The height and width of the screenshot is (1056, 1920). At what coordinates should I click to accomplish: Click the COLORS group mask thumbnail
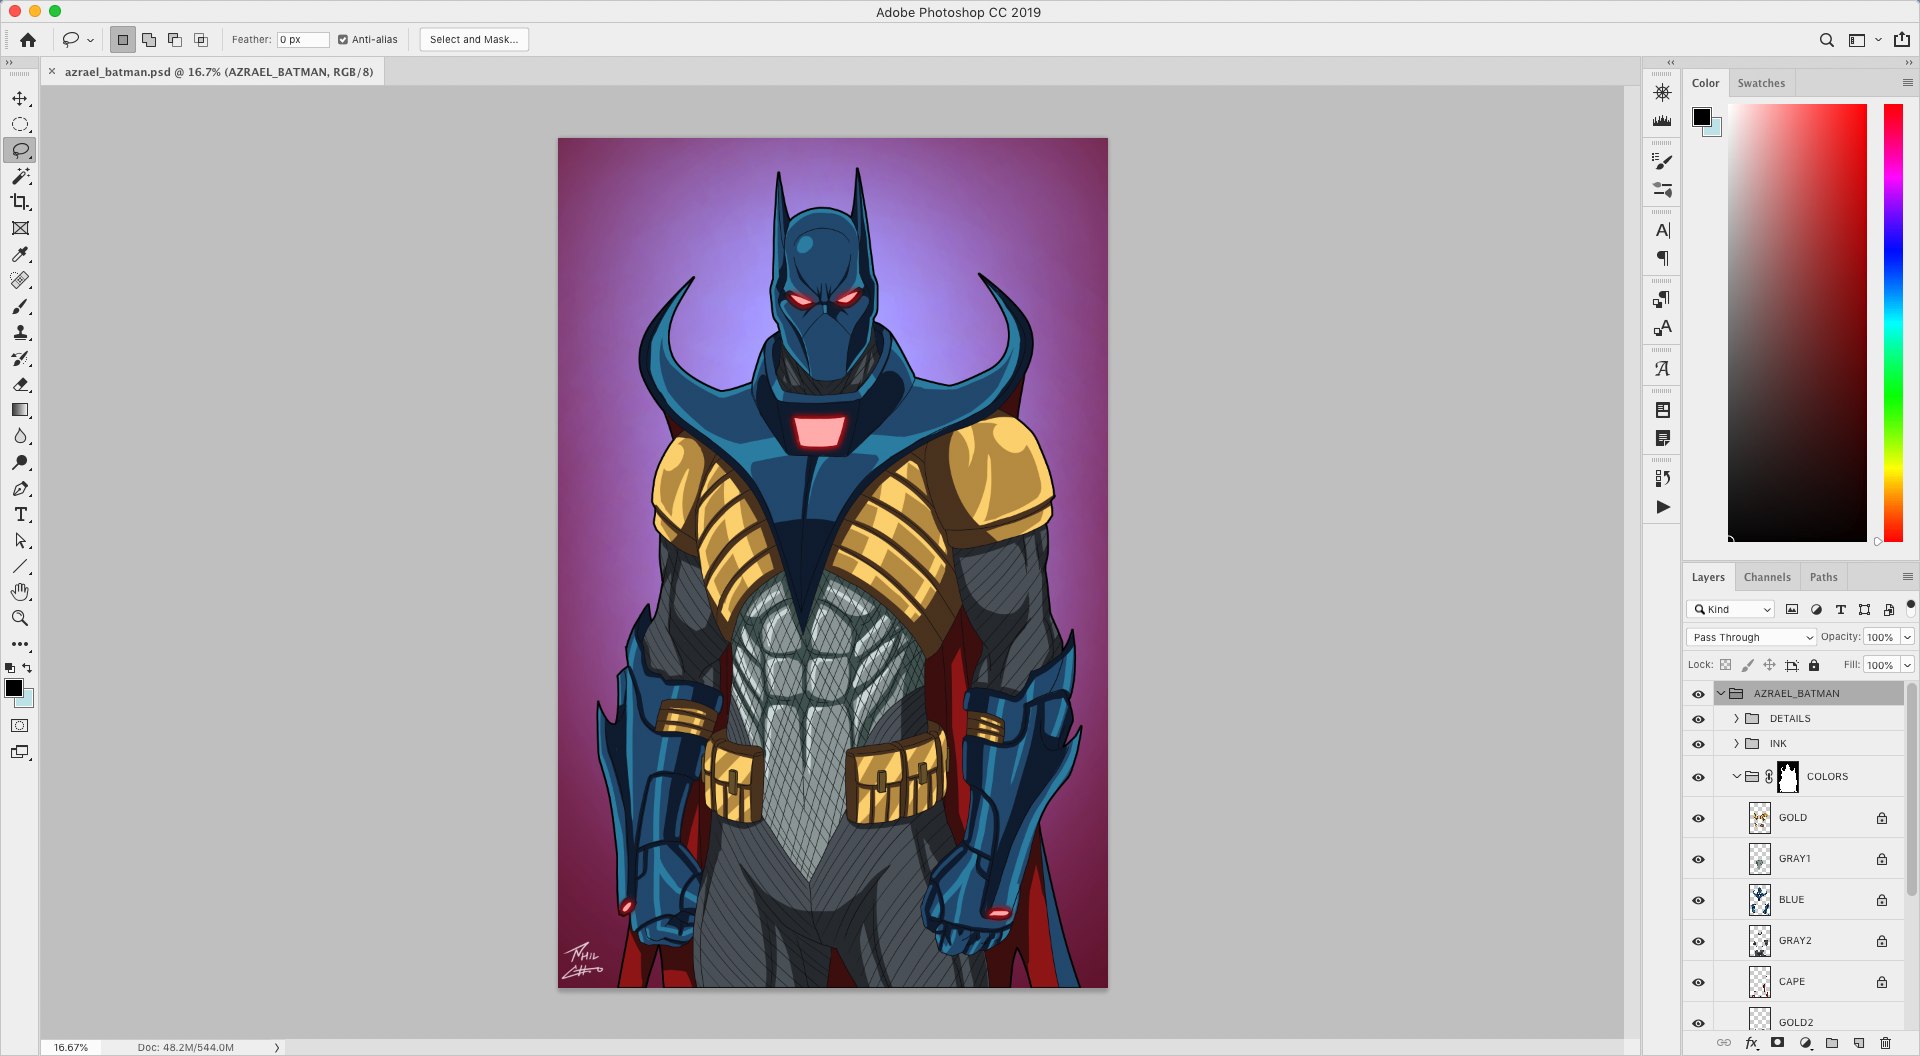(x=1788, y=777)
